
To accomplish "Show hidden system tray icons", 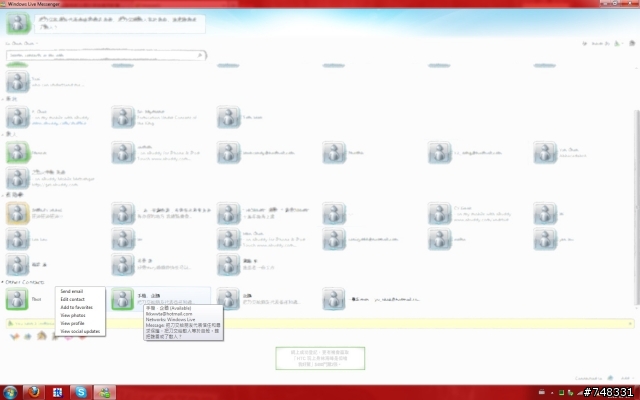I will 552,393.
